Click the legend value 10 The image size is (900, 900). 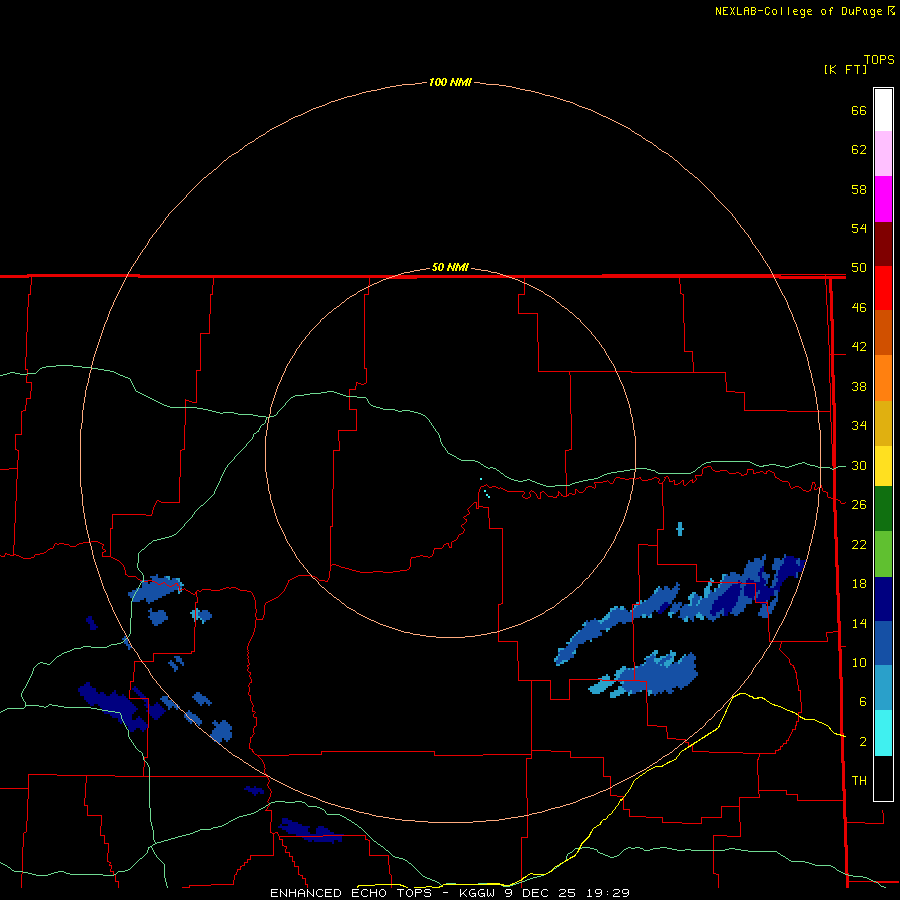point(859,662)
